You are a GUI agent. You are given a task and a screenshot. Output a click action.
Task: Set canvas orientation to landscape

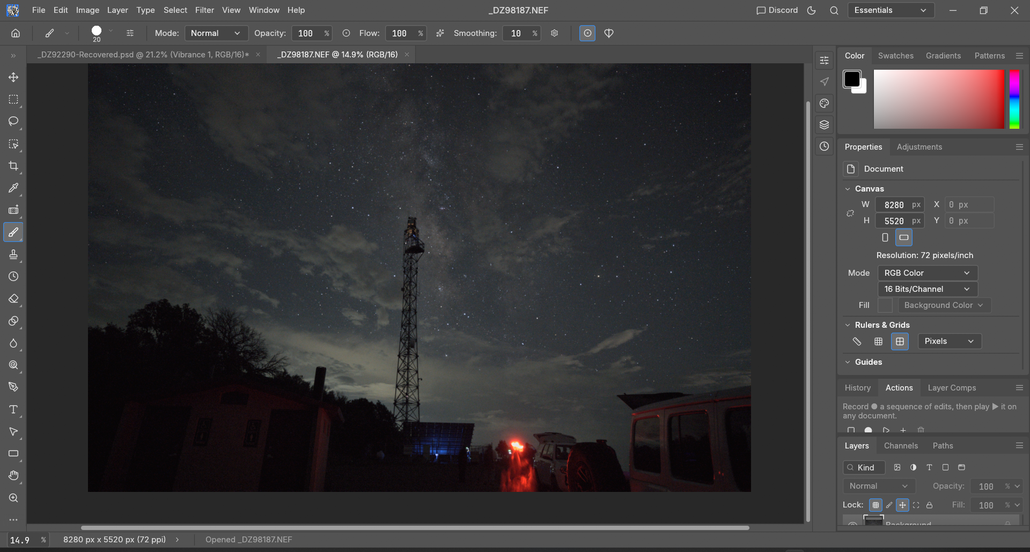pos(904,238)
